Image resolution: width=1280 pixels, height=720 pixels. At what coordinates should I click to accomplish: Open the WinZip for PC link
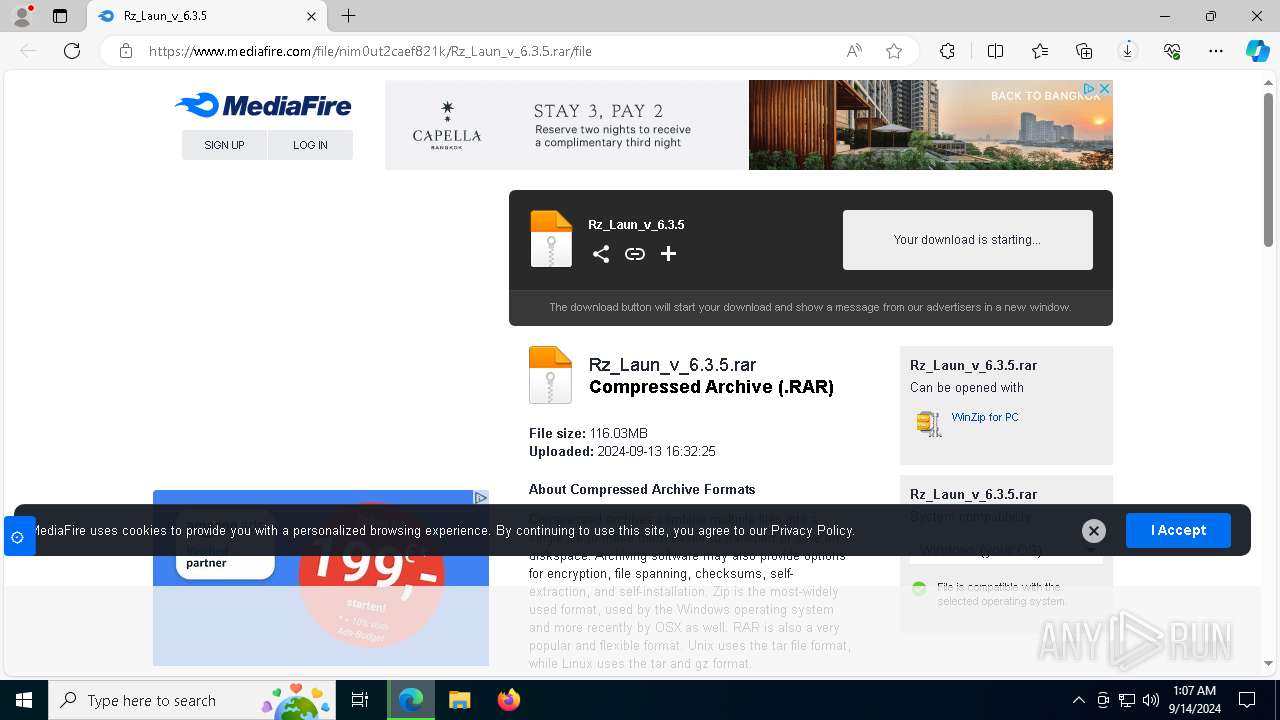click(985, 417)
